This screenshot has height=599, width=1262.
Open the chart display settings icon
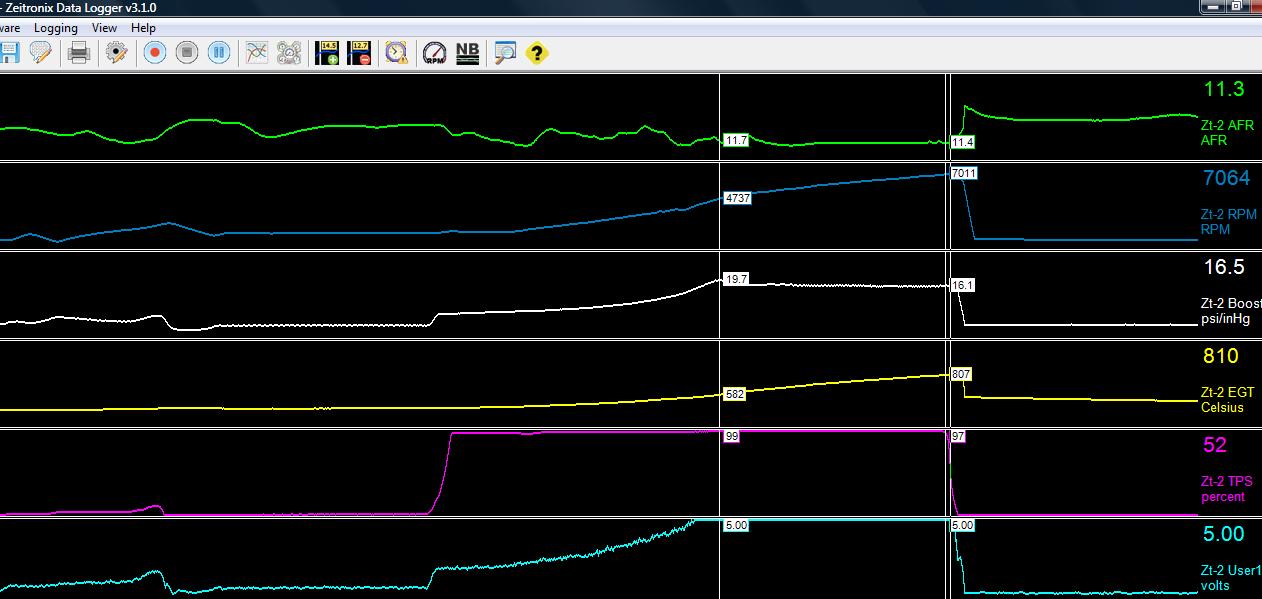(256, 53)
